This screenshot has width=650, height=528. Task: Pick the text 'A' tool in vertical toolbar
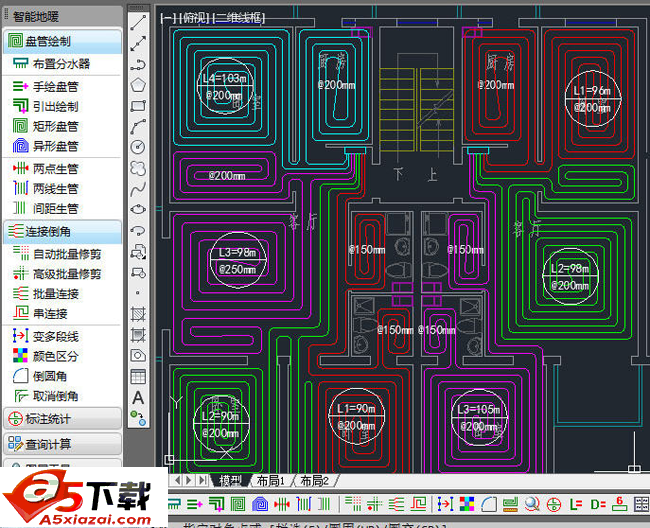(x=139, y=397)
